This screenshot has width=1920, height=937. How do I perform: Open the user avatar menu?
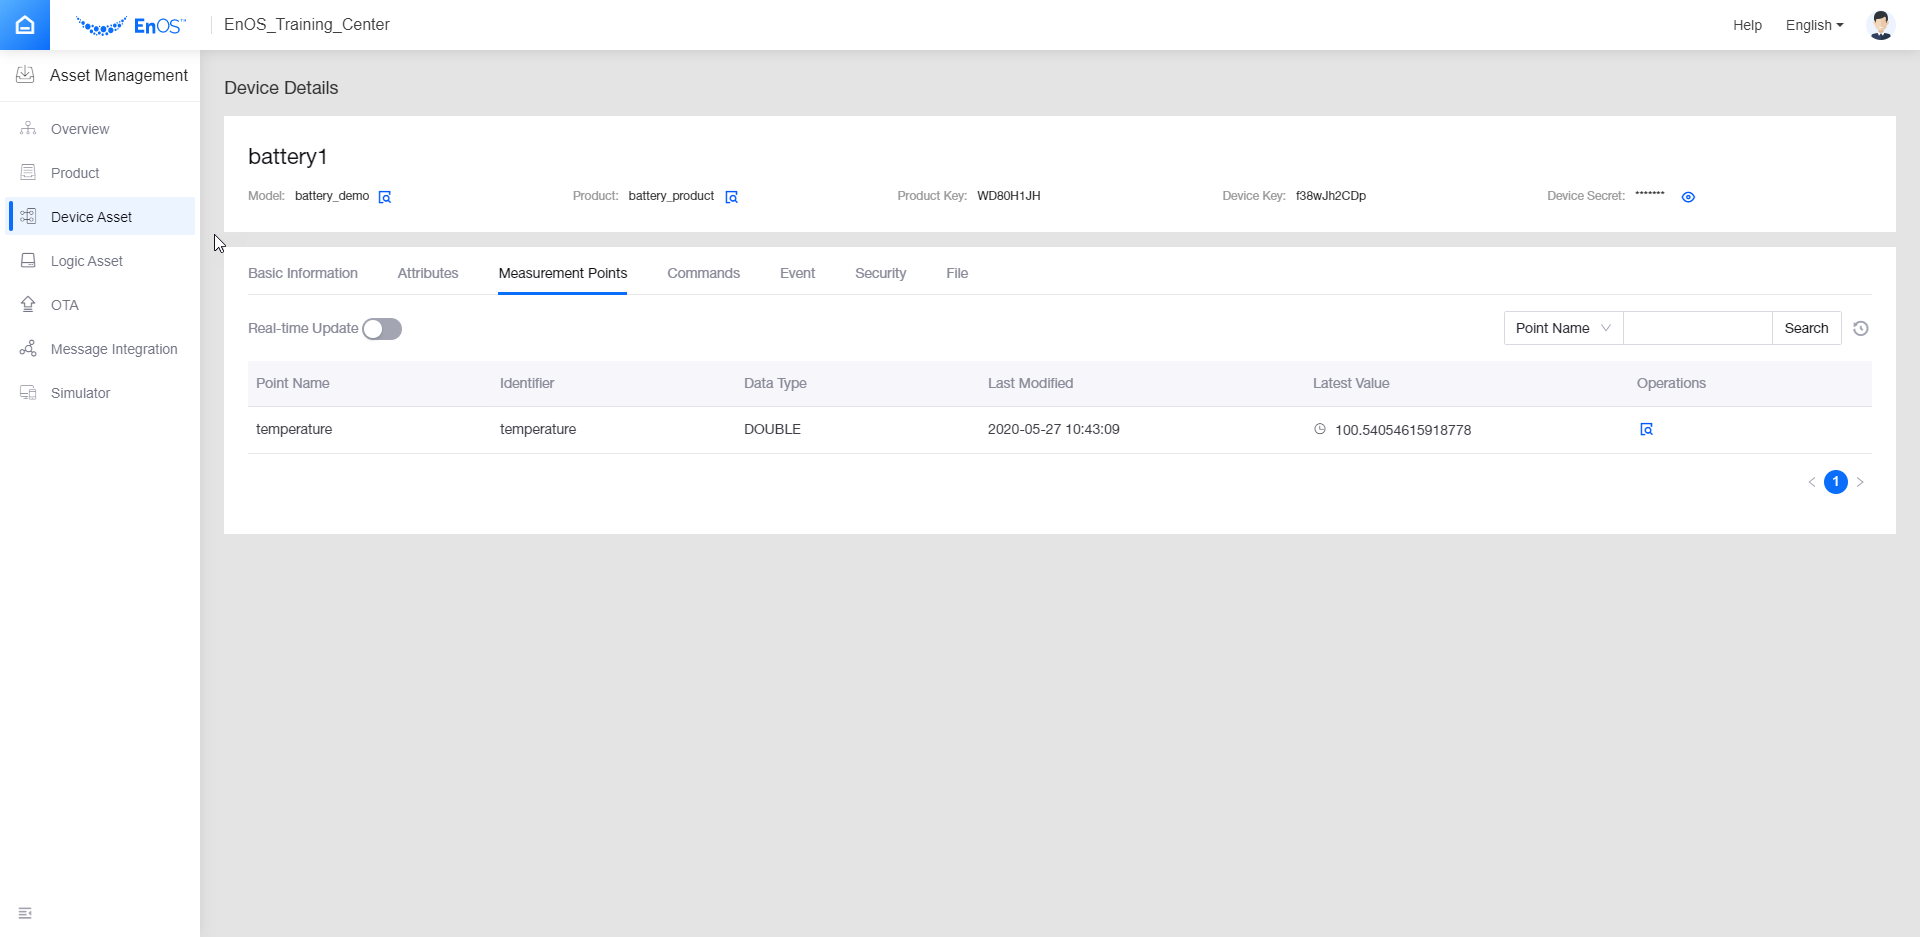point(1880,25)
